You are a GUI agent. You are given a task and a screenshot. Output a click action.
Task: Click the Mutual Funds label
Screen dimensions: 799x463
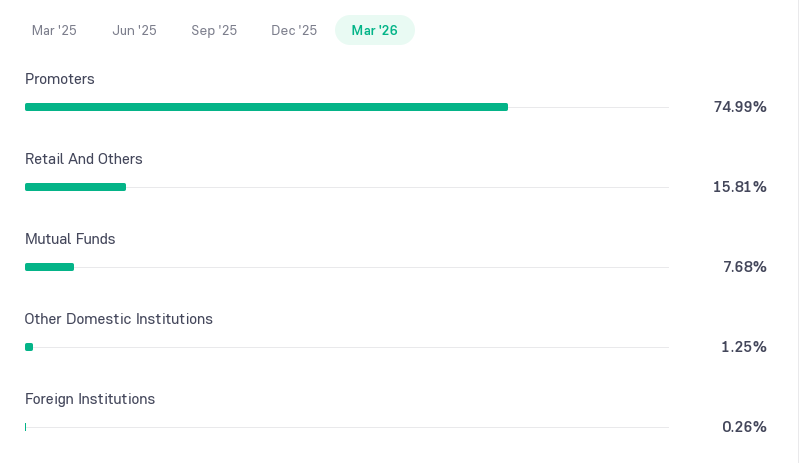click(x=70, y=239)
